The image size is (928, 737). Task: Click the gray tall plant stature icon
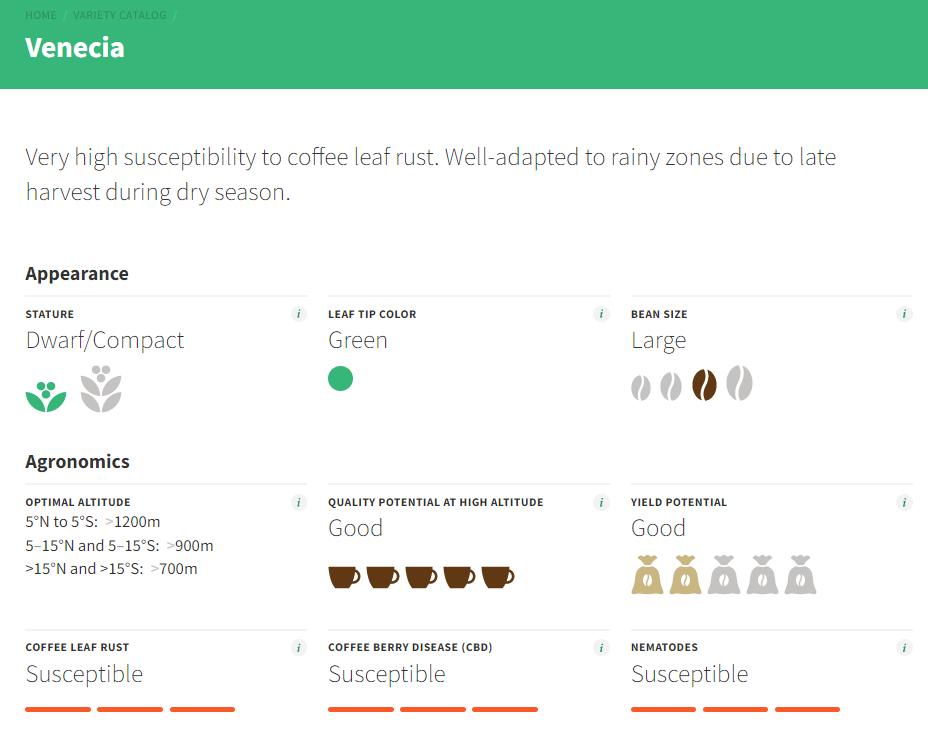[x=101, y=388]
